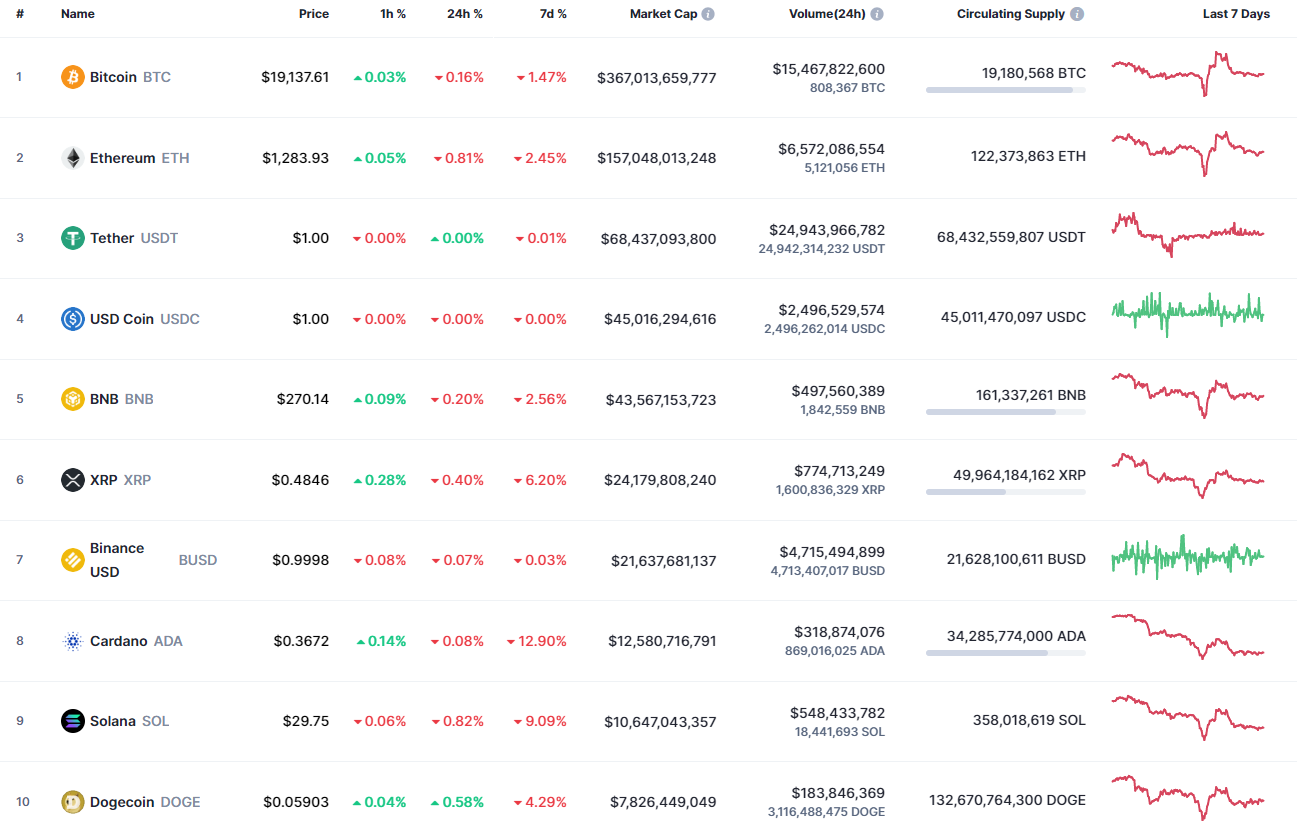Select the Ethereum logo icon
Viewport: 1297px width, 837px height.
point(72,157)
